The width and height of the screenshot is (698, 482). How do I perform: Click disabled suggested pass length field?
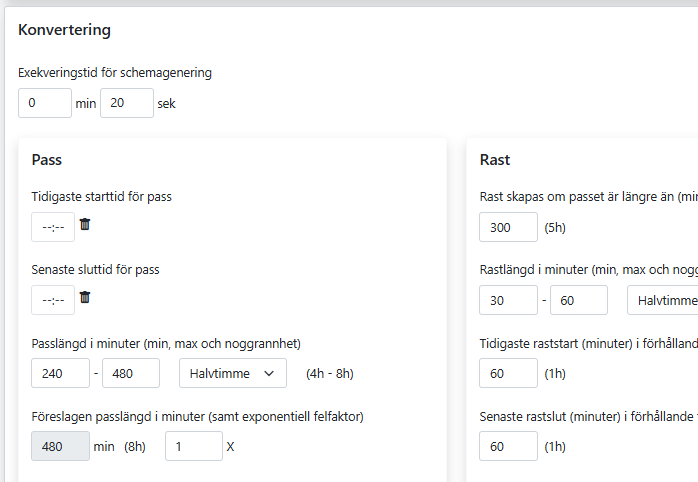[x=60, y=446]
